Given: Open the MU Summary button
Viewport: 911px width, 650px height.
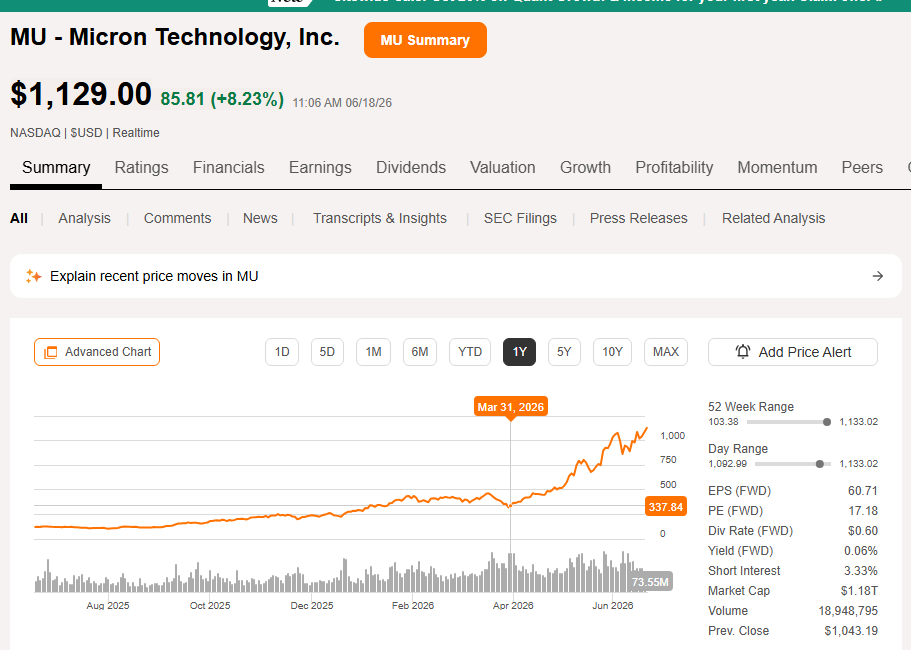Looking at the screenshot, I should point(425,40).
